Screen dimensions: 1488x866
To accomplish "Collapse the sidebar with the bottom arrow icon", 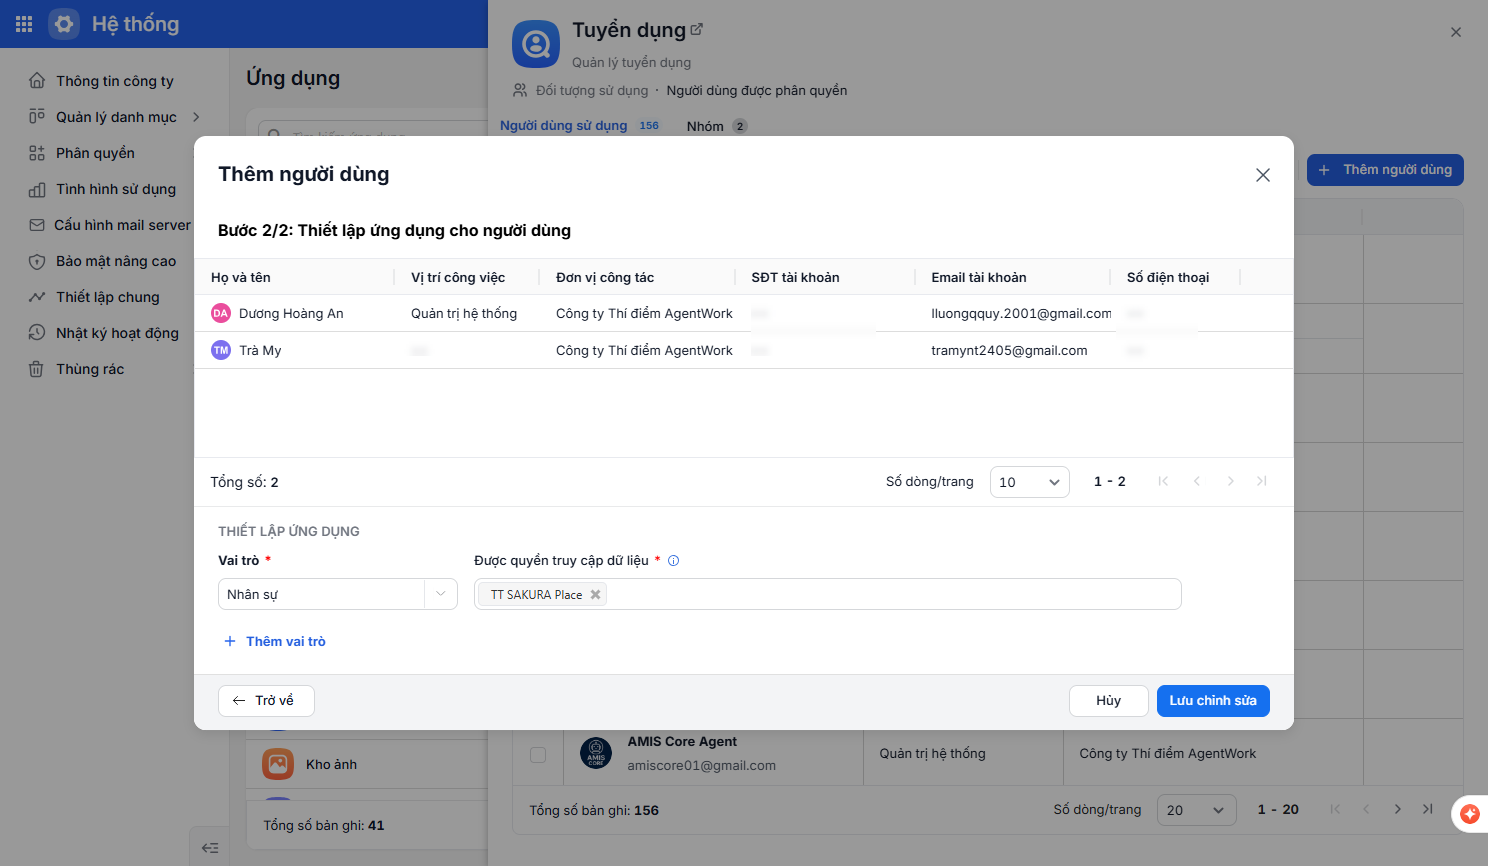I will point(210,848).
